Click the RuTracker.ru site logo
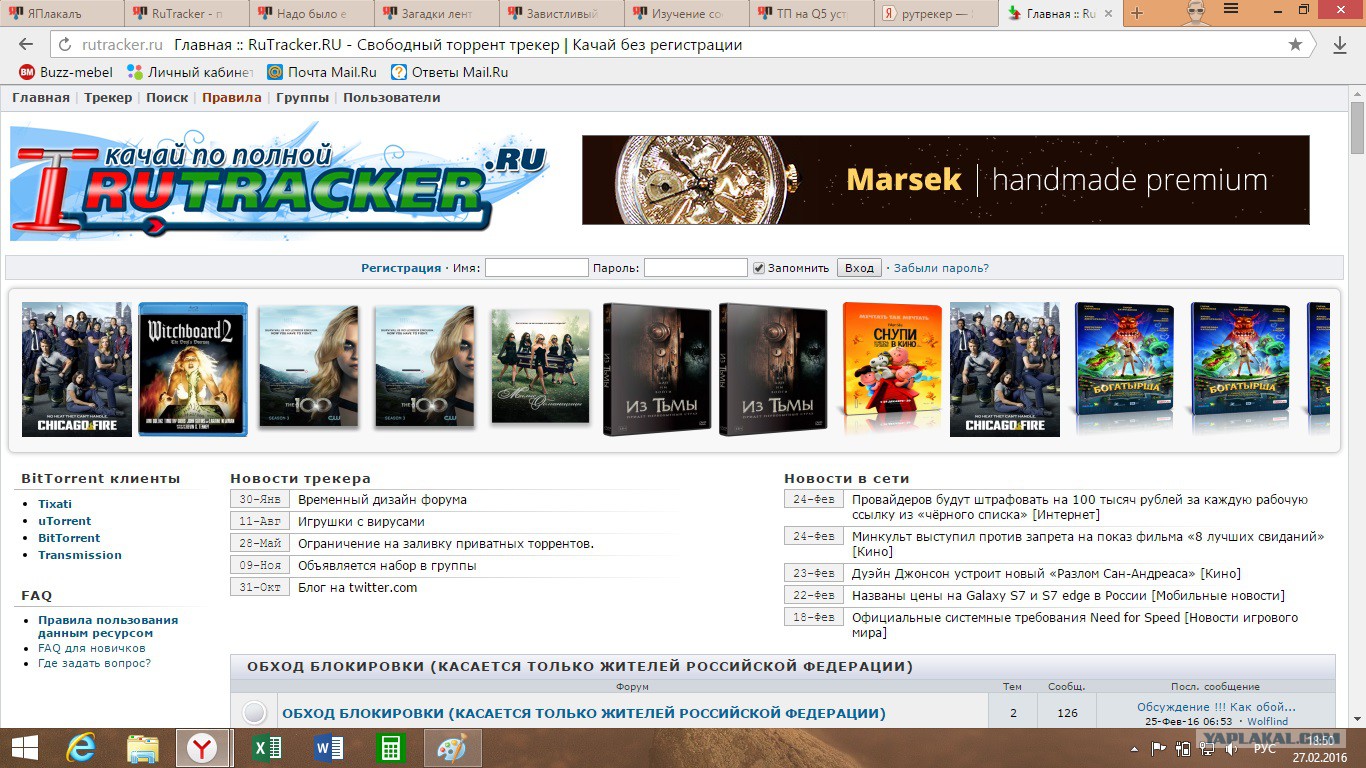This screenshot has width=1366, height=768. click(x=280, y=182)
